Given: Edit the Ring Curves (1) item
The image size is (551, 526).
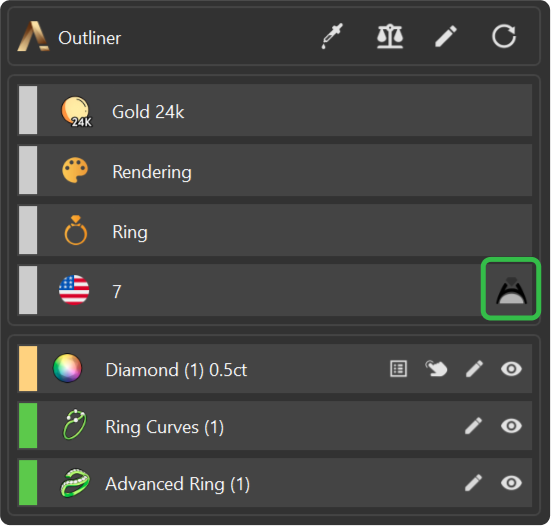Looking at the screenshot, I should coord(474,426).
